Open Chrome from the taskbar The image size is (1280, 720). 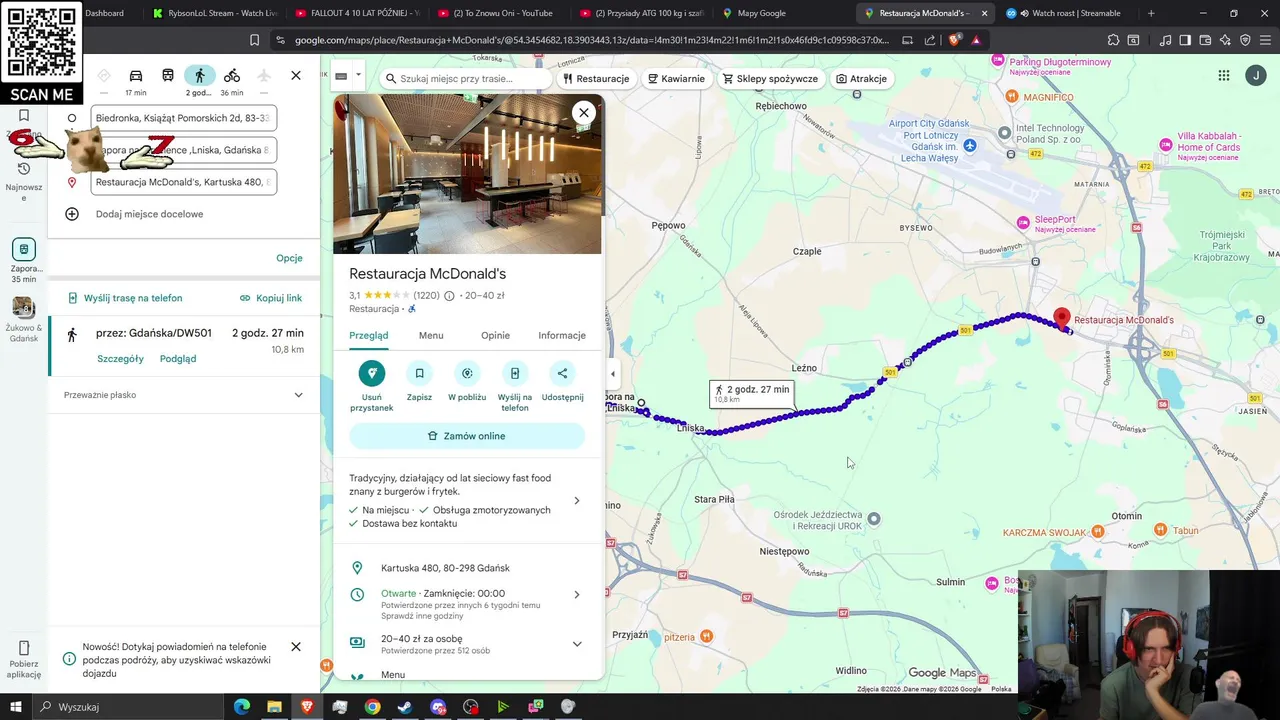[x=372, y=707]
